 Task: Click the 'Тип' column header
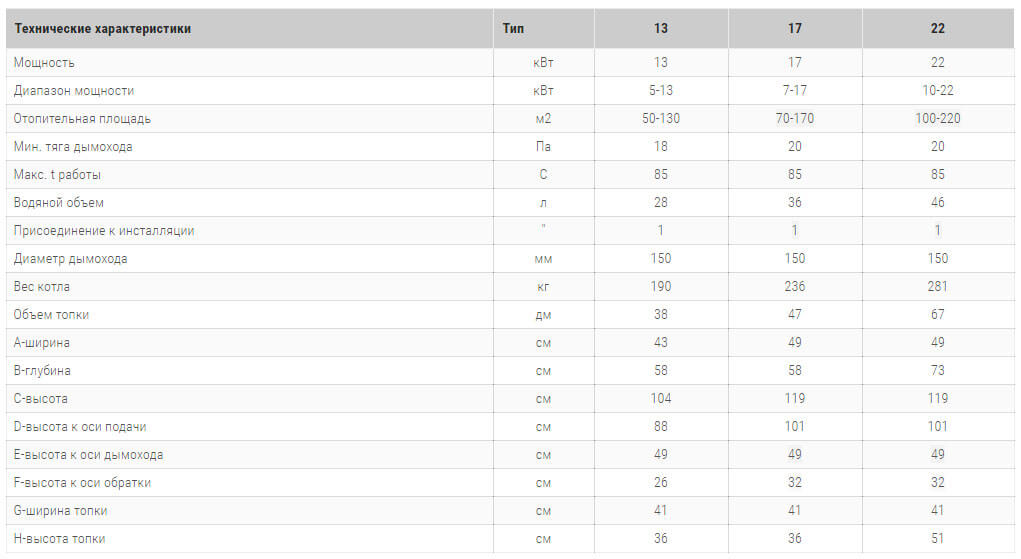coord(513,29)
